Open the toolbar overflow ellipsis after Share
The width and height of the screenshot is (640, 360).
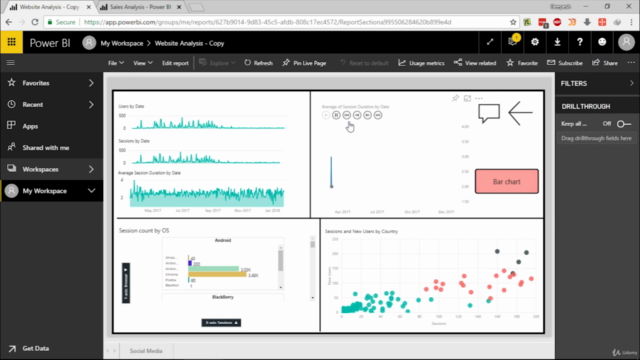(x=631, y=63)
